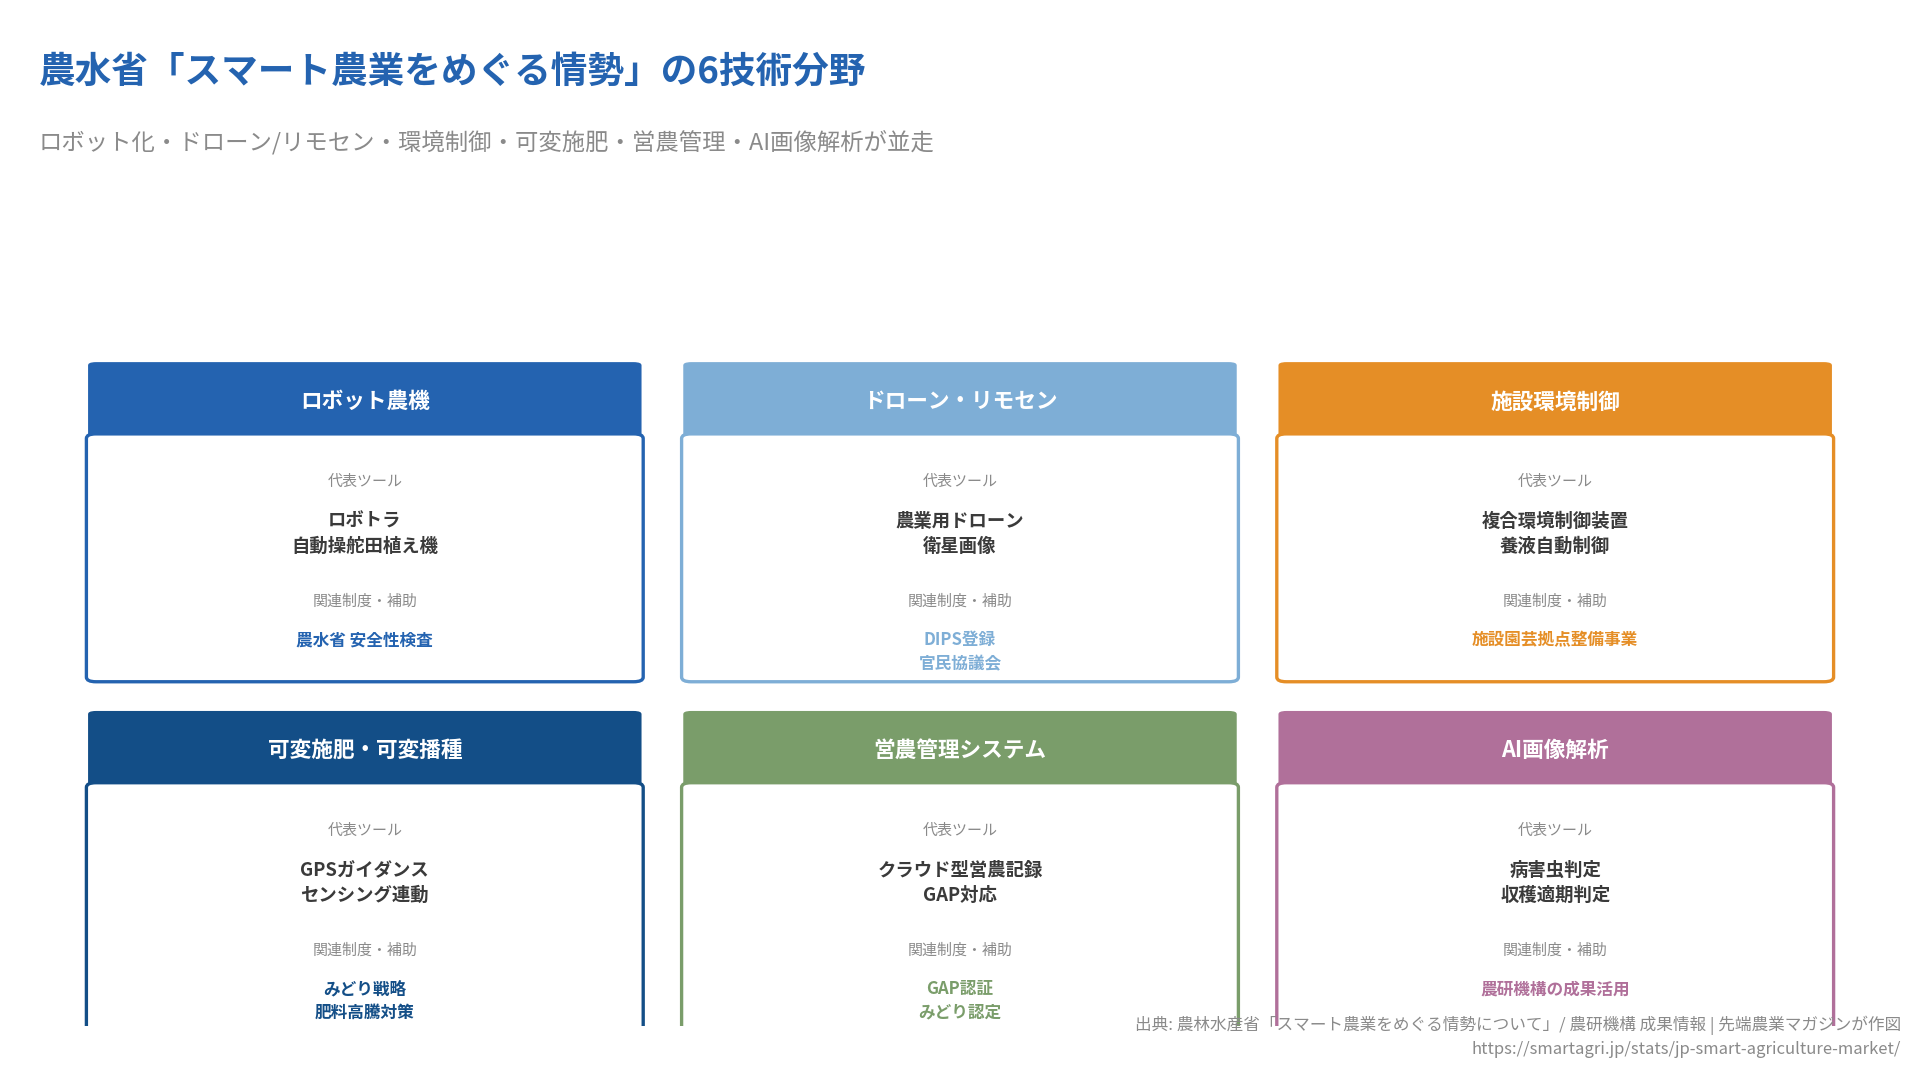The image size is (1920, 1080).
Task: Click the みどり戦略 link text
Action: coord(365,988)
